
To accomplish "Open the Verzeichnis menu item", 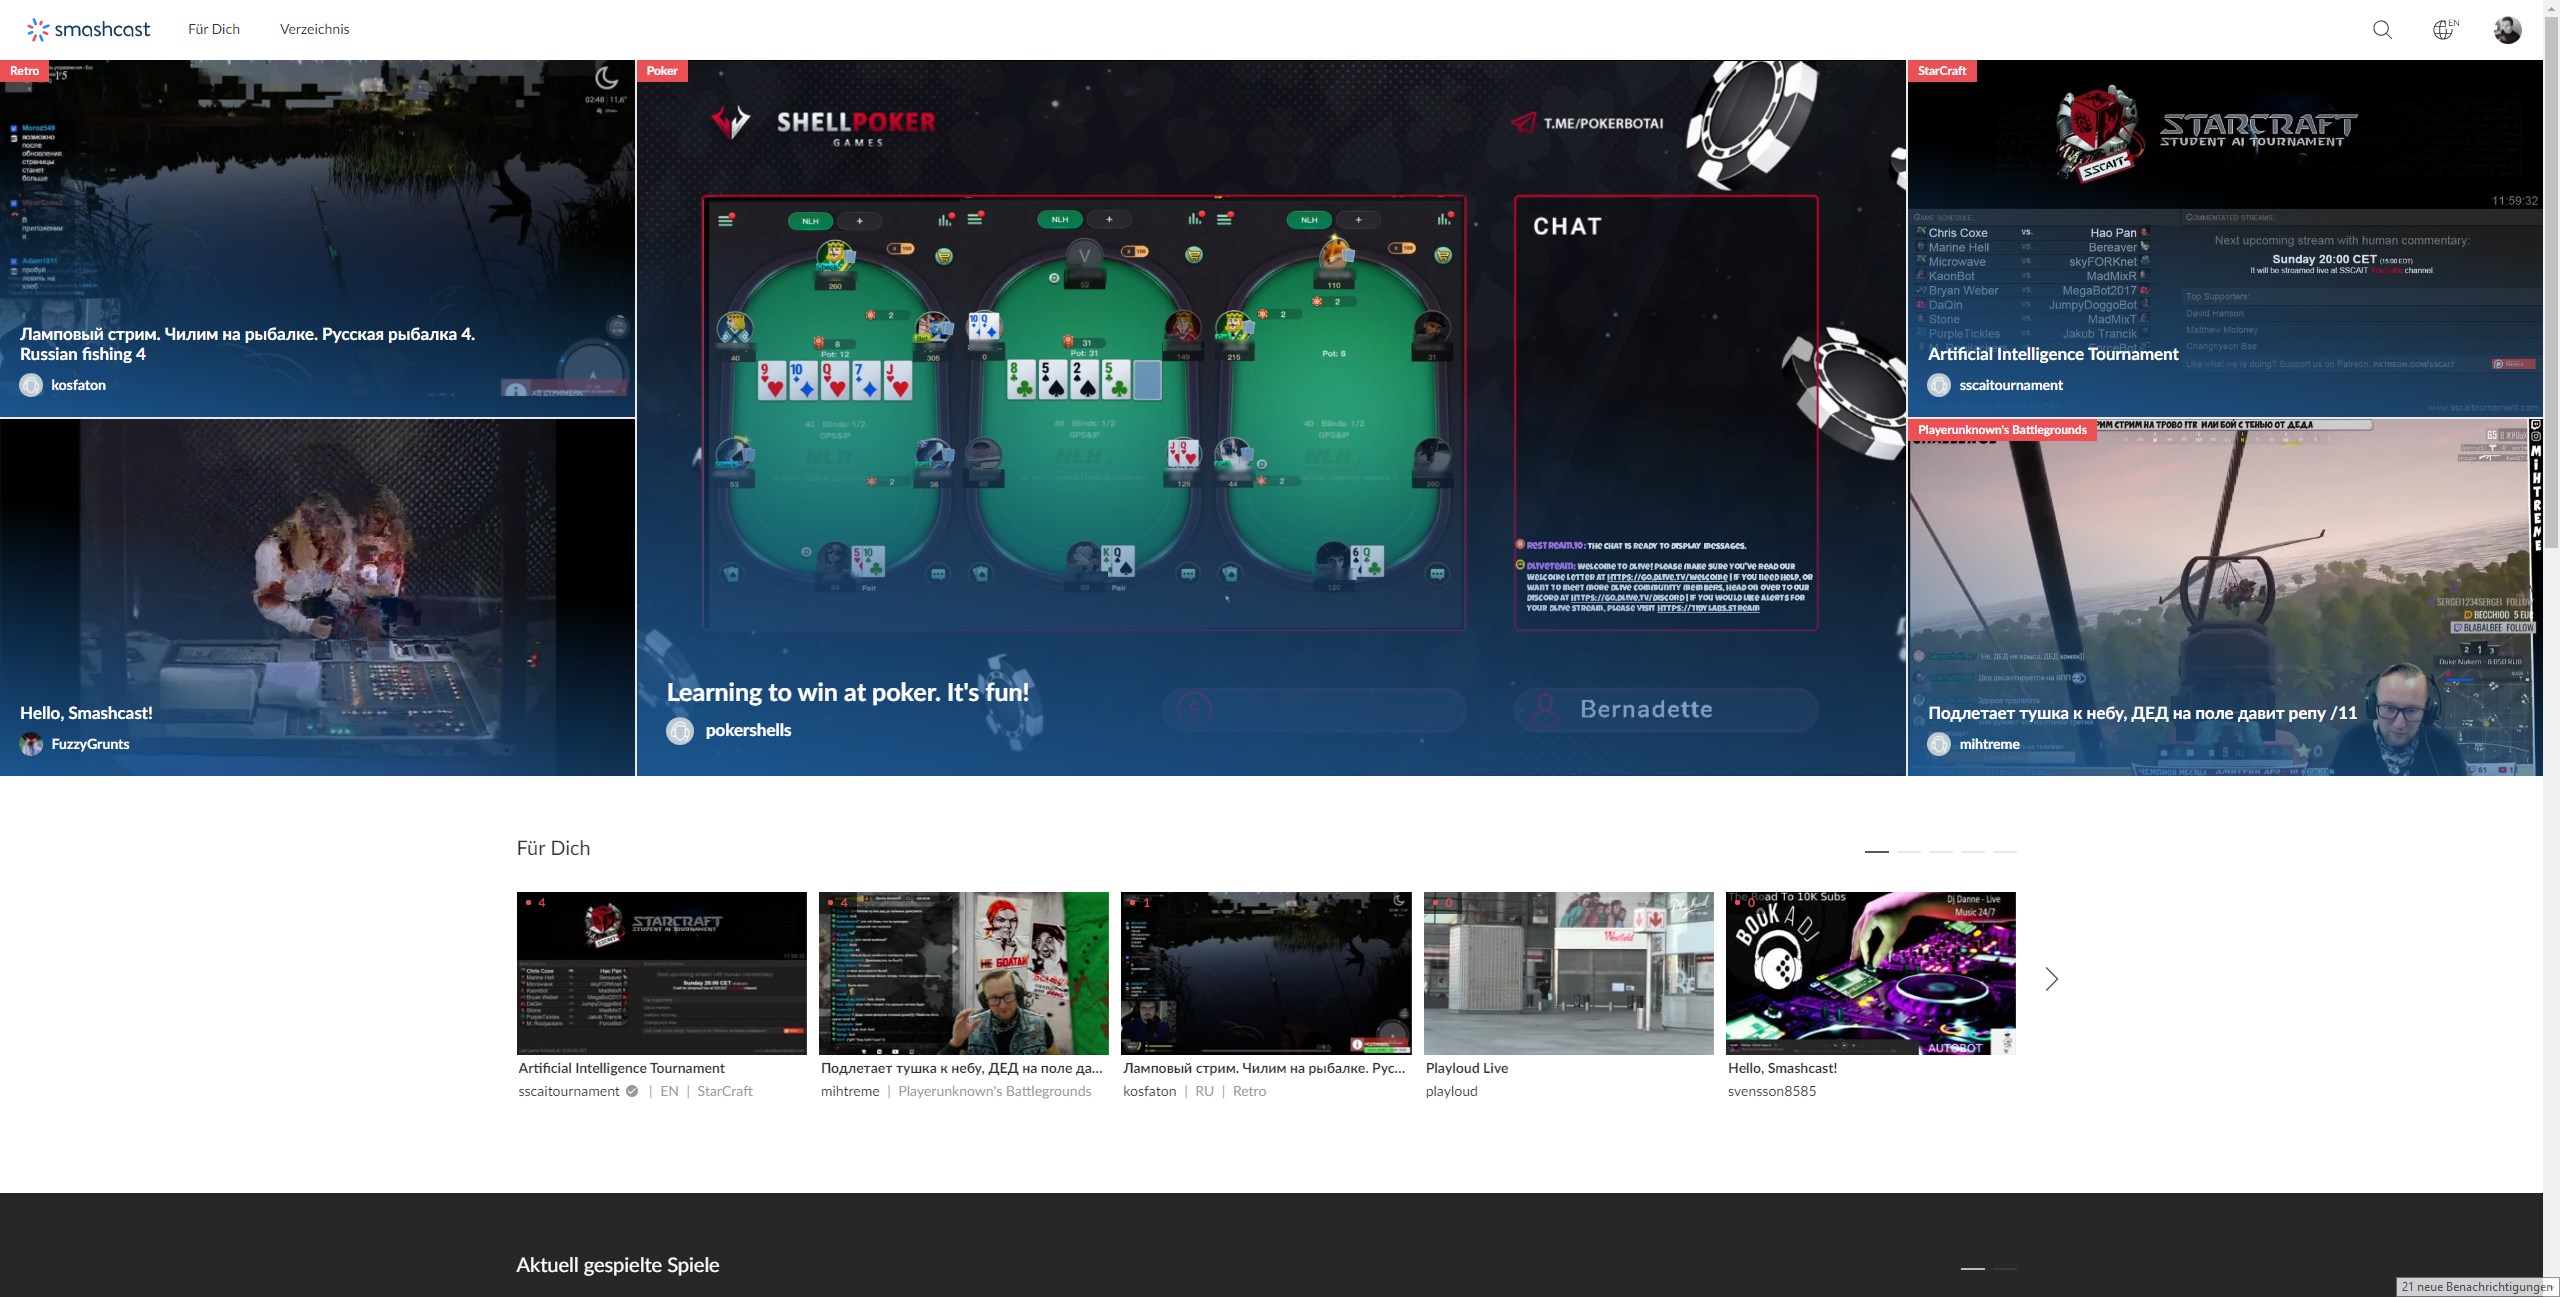I will (314, 29).
